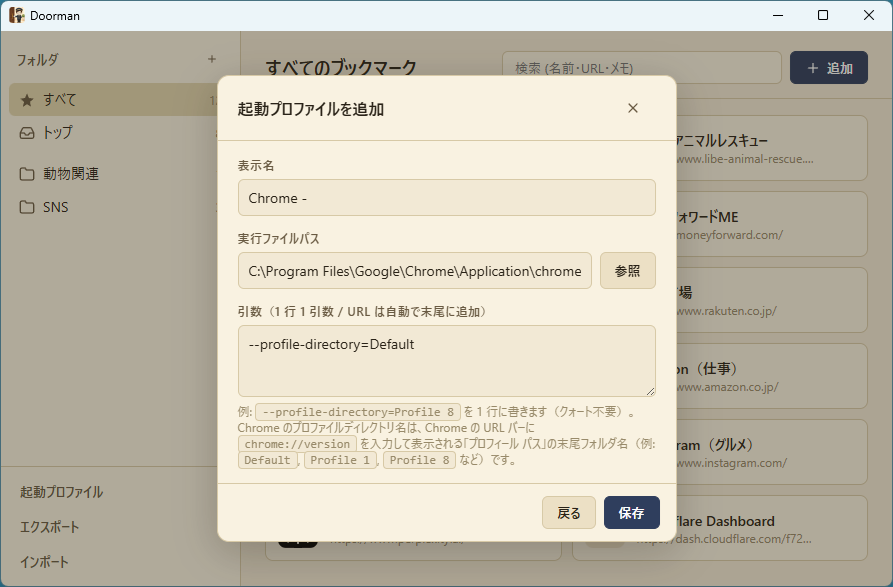
Task: Add a new folder with plus icon
Action: point(212,59)
